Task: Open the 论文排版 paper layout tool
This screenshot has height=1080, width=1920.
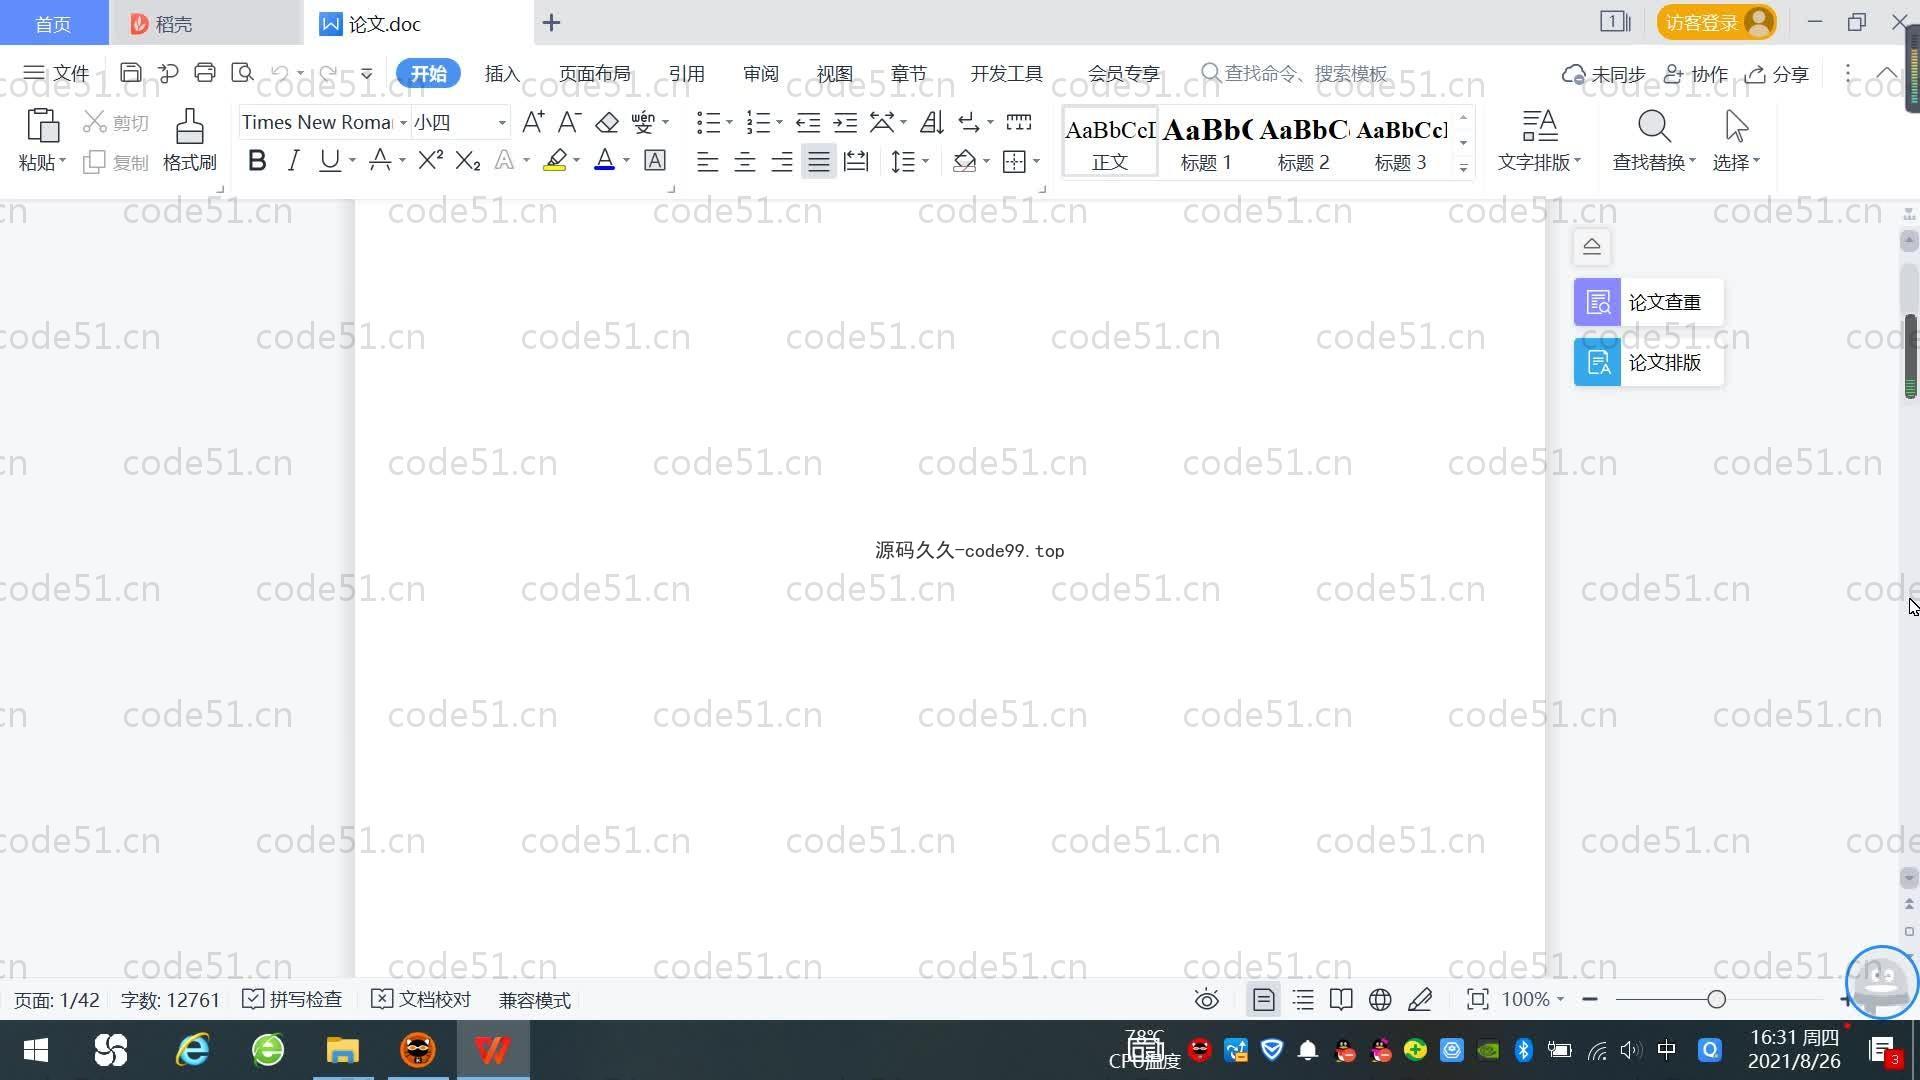Action: click(1648, 362)
